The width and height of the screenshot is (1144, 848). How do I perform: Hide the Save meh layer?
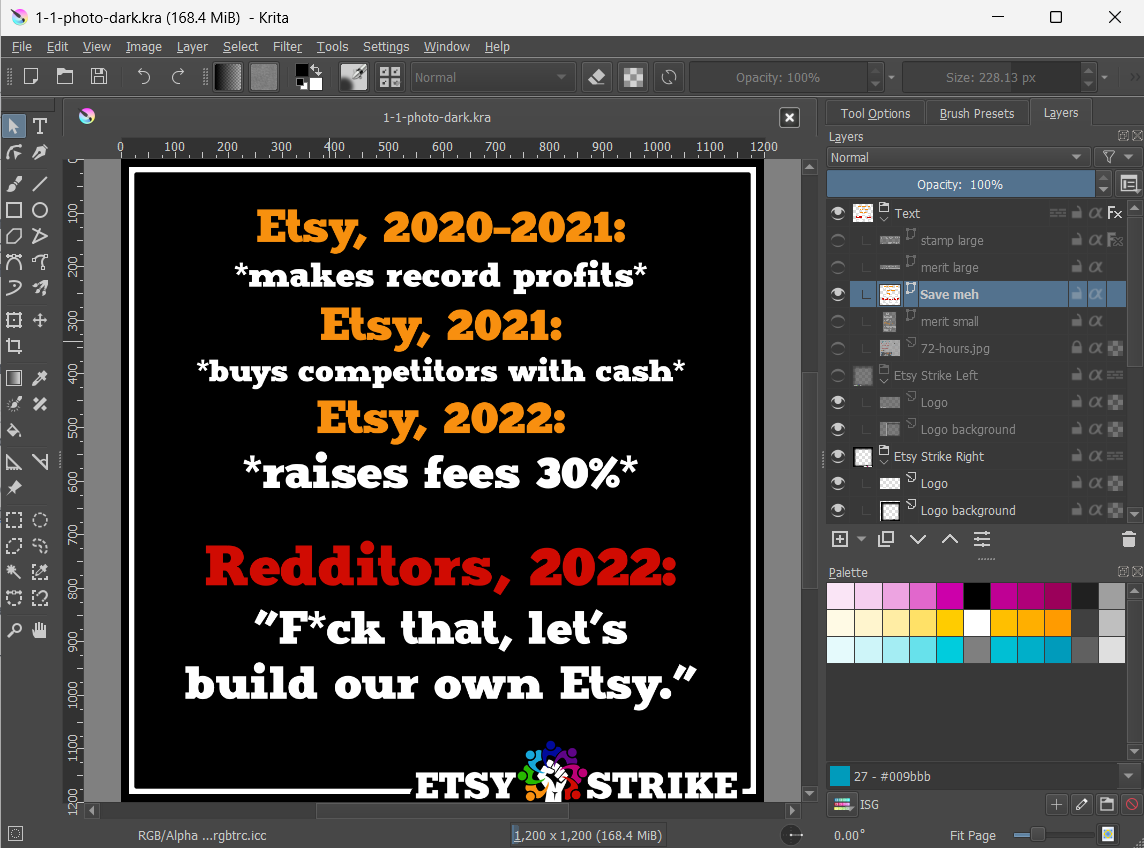tap(838, 294)
